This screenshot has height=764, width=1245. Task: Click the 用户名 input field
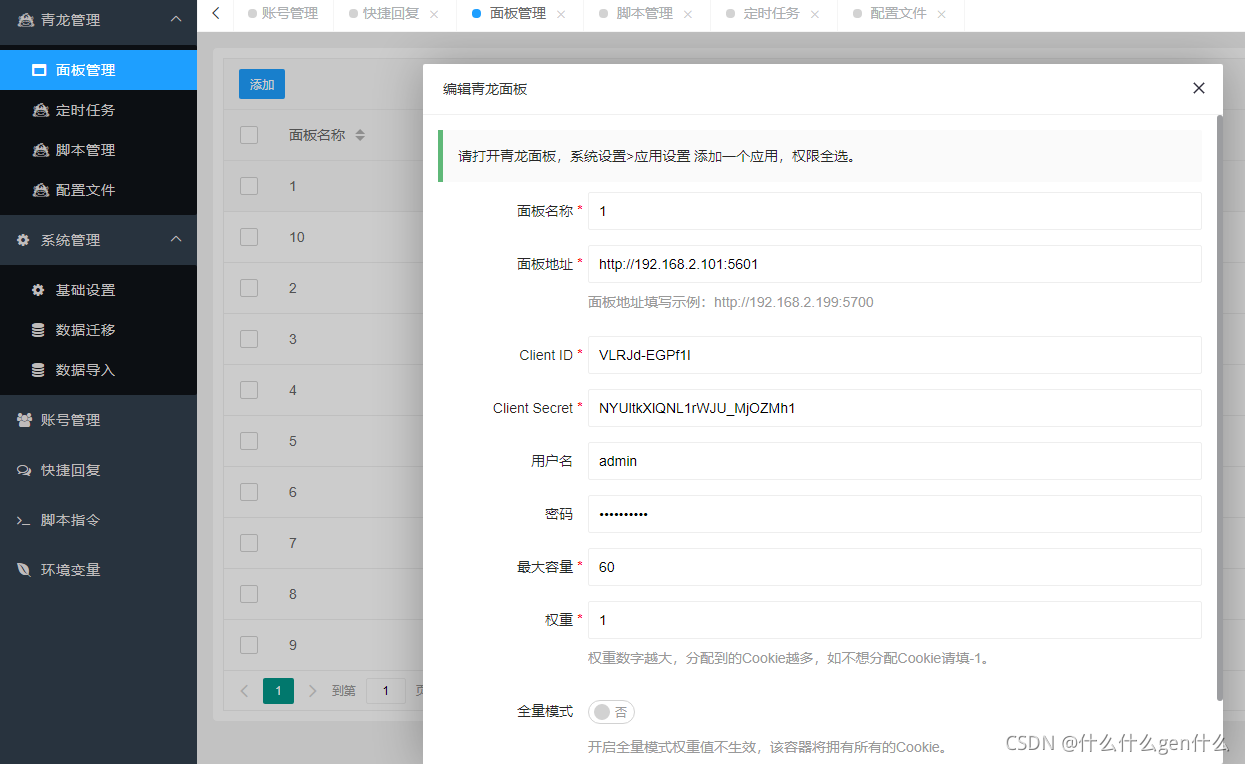click(894, 461)
